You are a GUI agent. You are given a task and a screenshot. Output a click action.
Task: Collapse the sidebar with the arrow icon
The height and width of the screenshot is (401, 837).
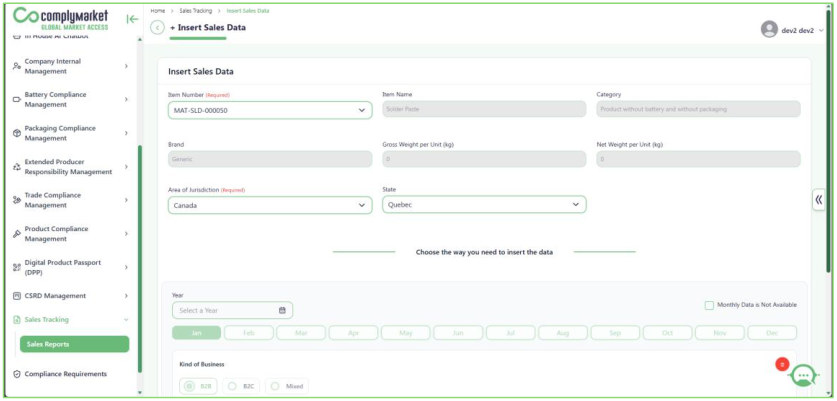pos(132,19)
